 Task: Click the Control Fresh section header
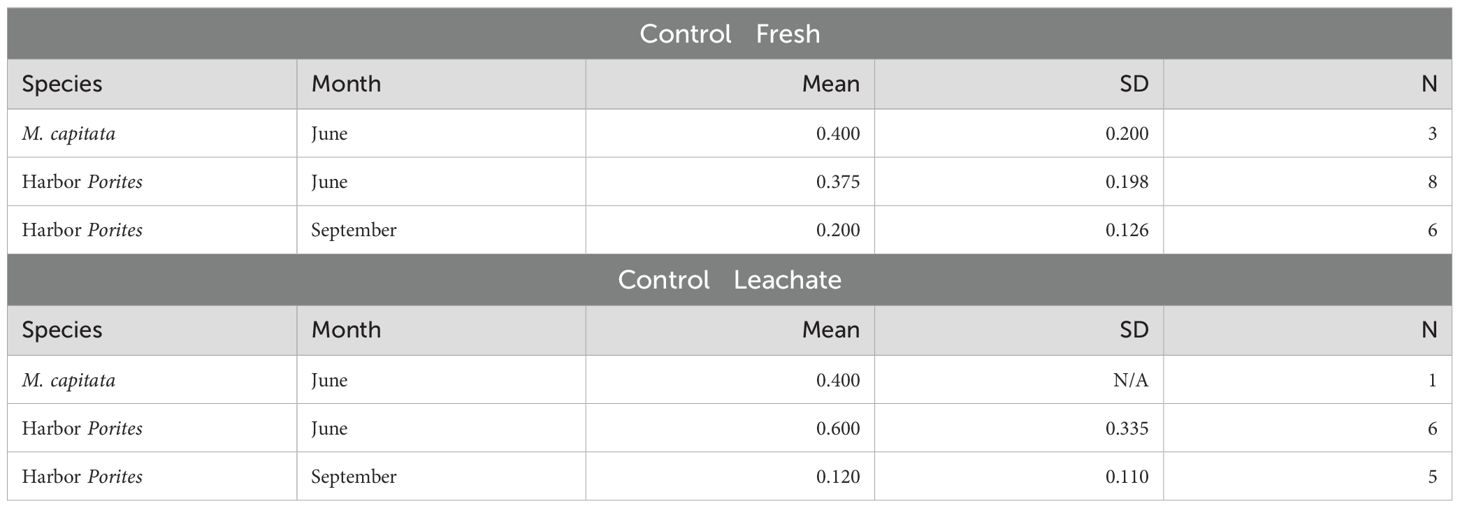(730, 34)
